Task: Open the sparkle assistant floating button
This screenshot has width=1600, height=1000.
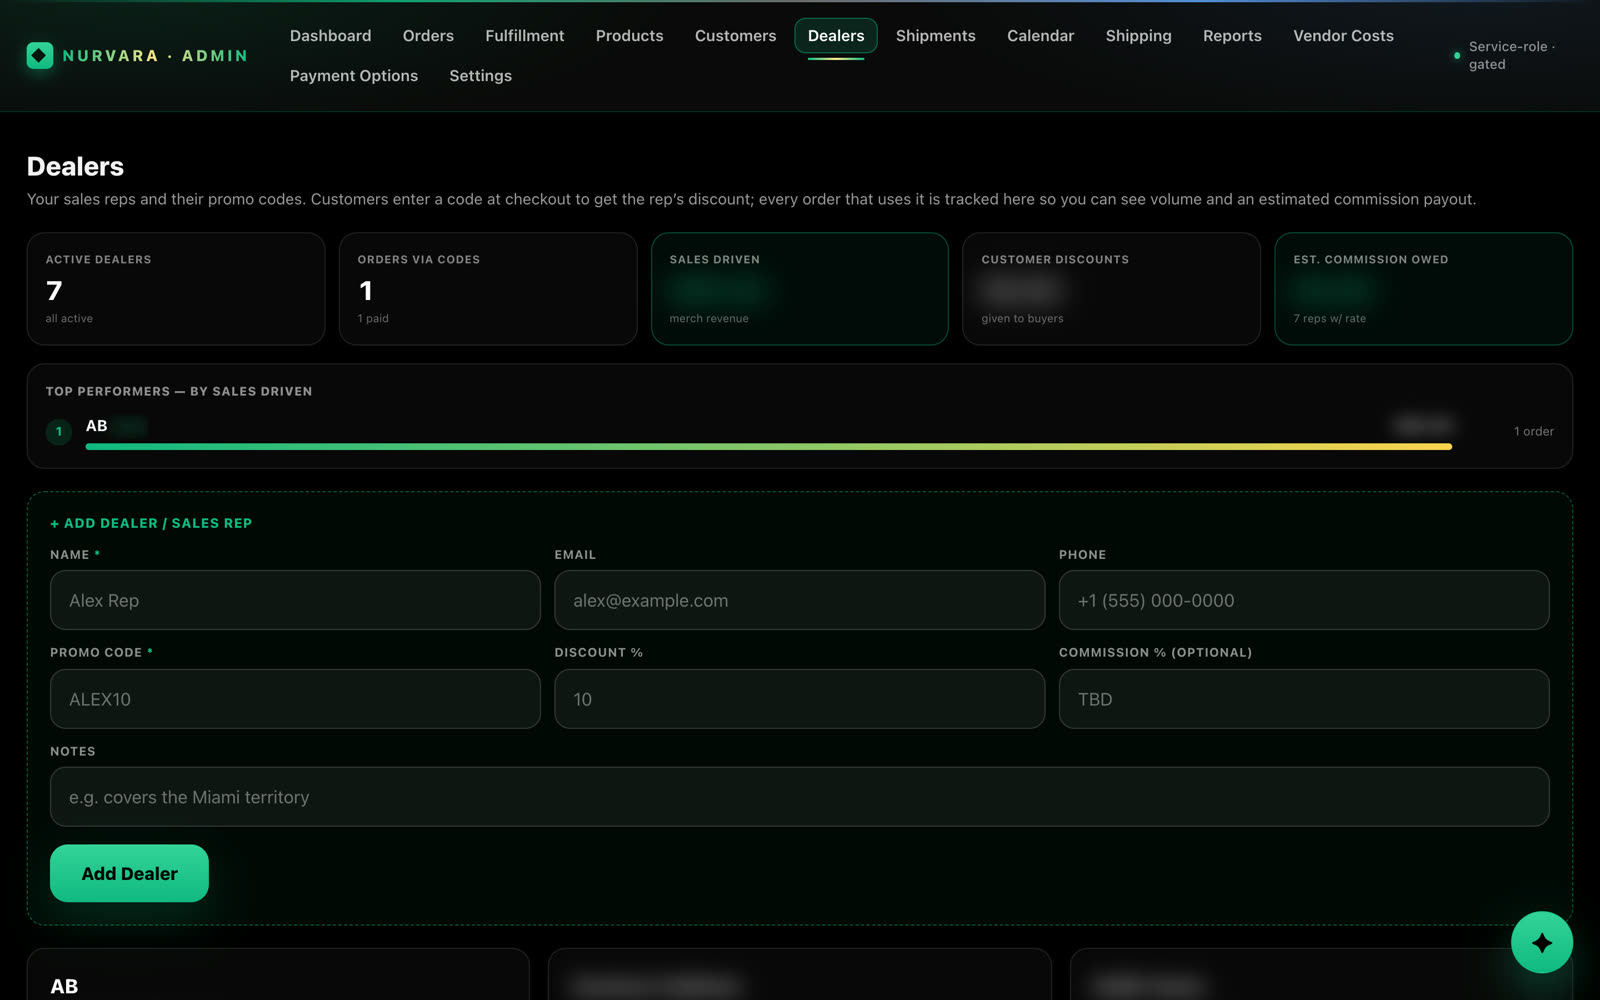Action: [x=1541, y=942]
